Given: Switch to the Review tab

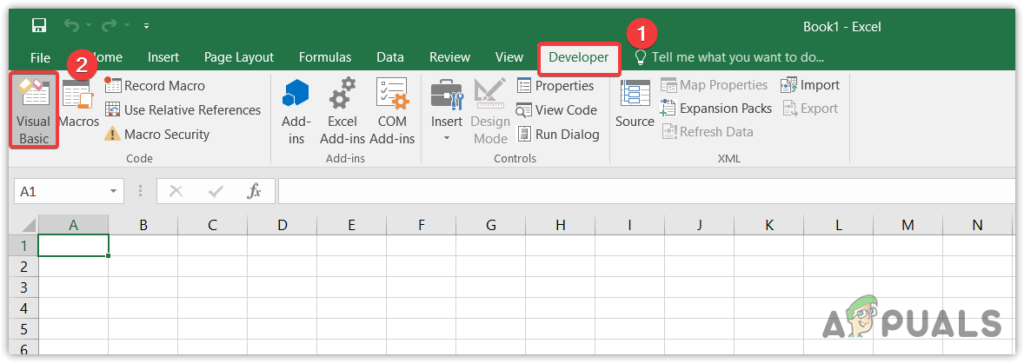Looking at the screenshot, I should (450, 57).
